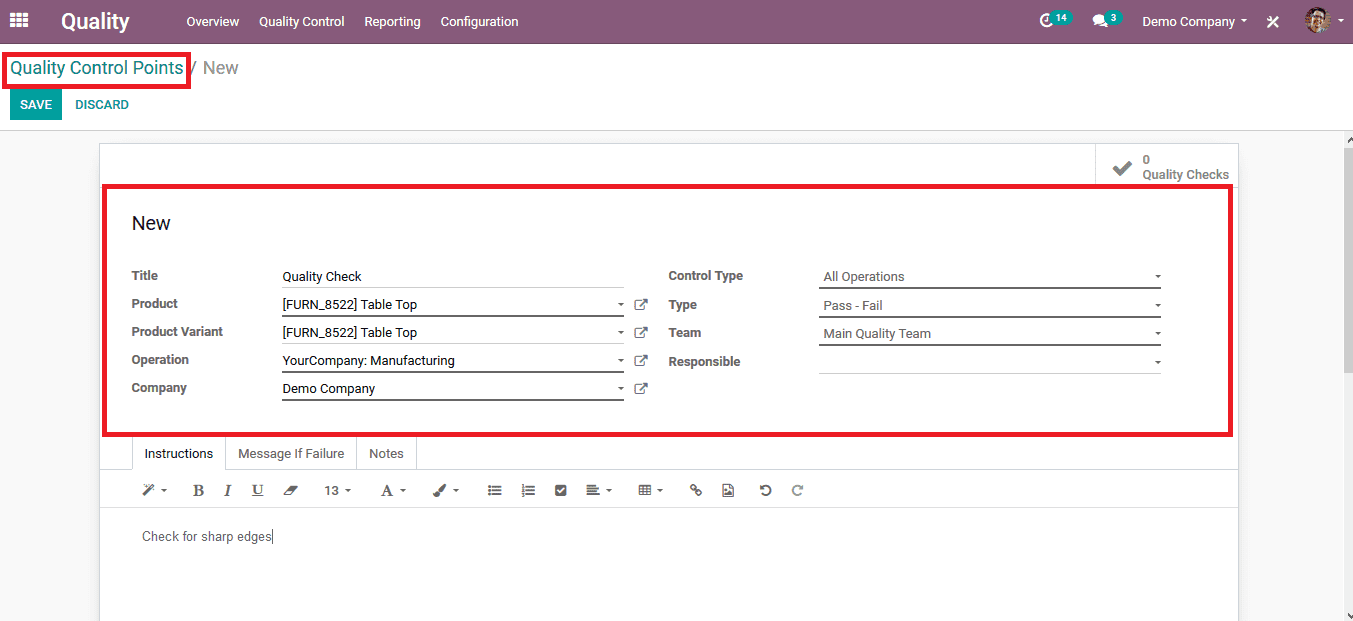Toggle bold formatting in editor
The image size is (1353, 621).
tap(198, 490)
